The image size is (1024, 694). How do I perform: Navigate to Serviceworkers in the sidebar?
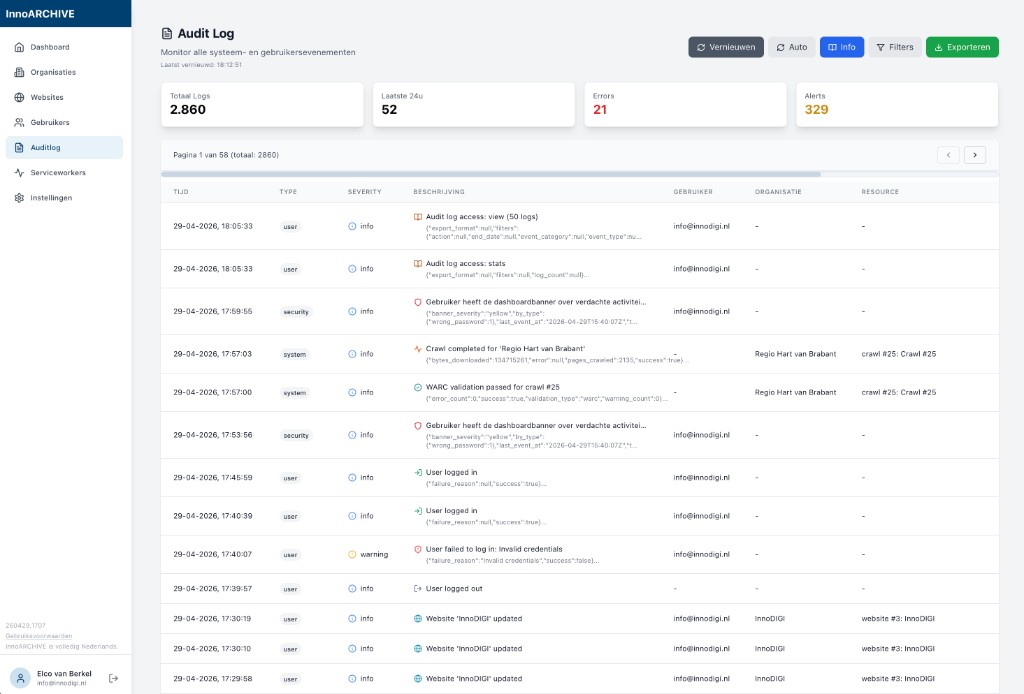58,173
